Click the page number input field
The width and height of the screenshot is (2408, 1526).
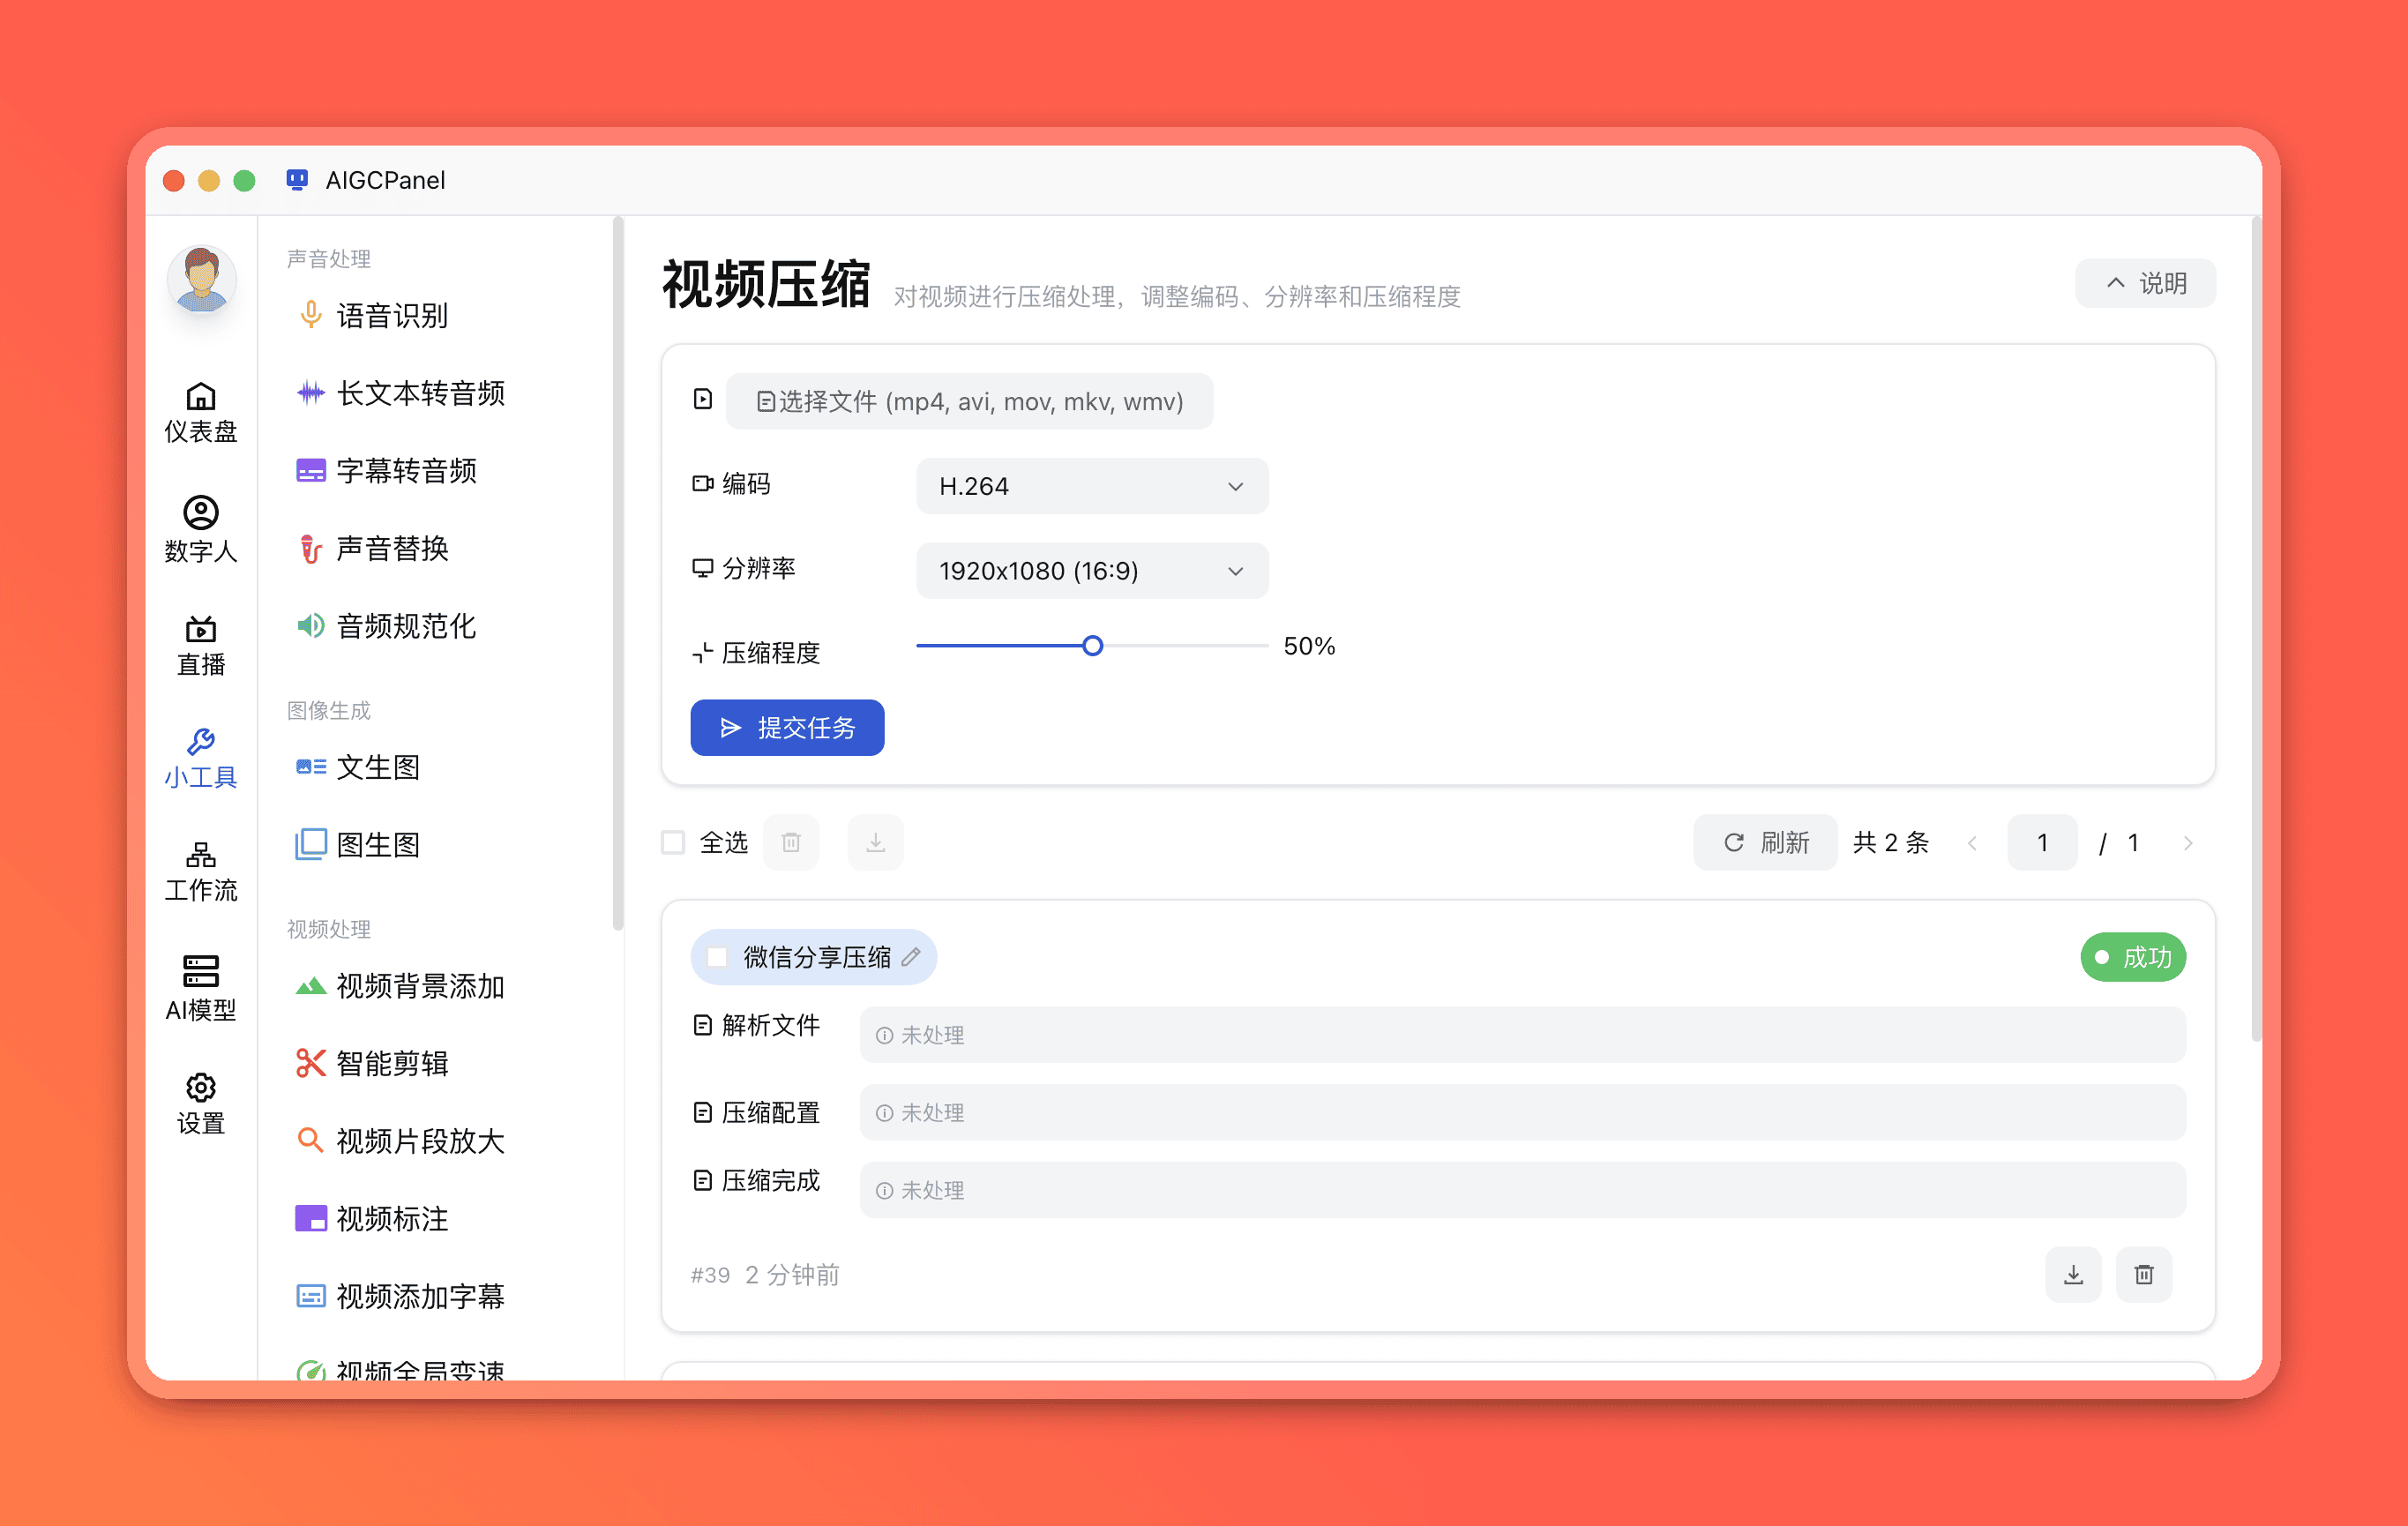tap(2042, 843)
